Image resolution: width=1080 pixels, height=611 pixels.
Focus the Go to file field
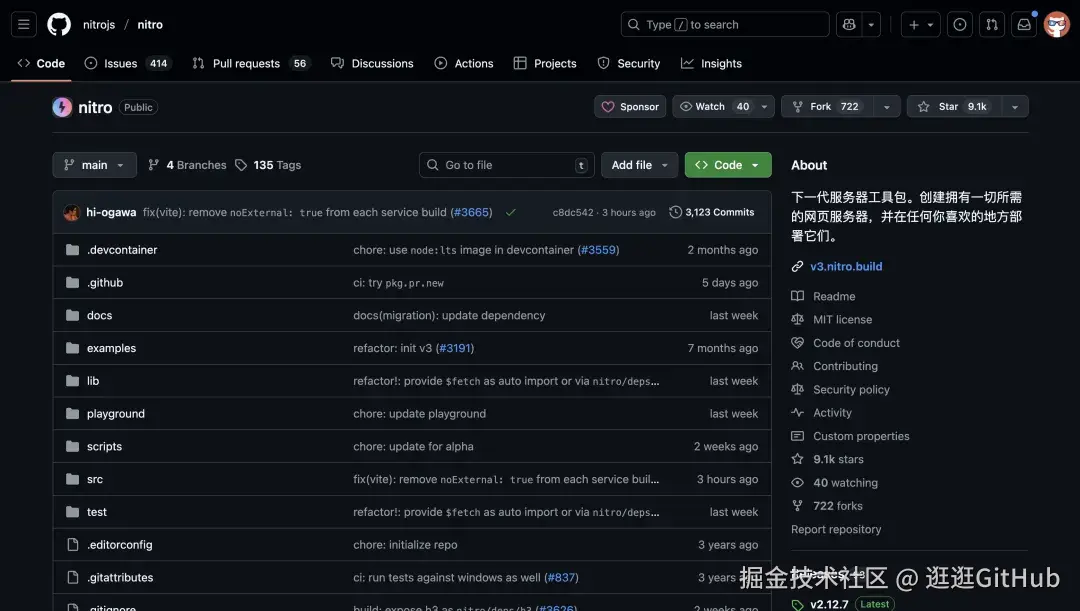[x=507, y=165]
